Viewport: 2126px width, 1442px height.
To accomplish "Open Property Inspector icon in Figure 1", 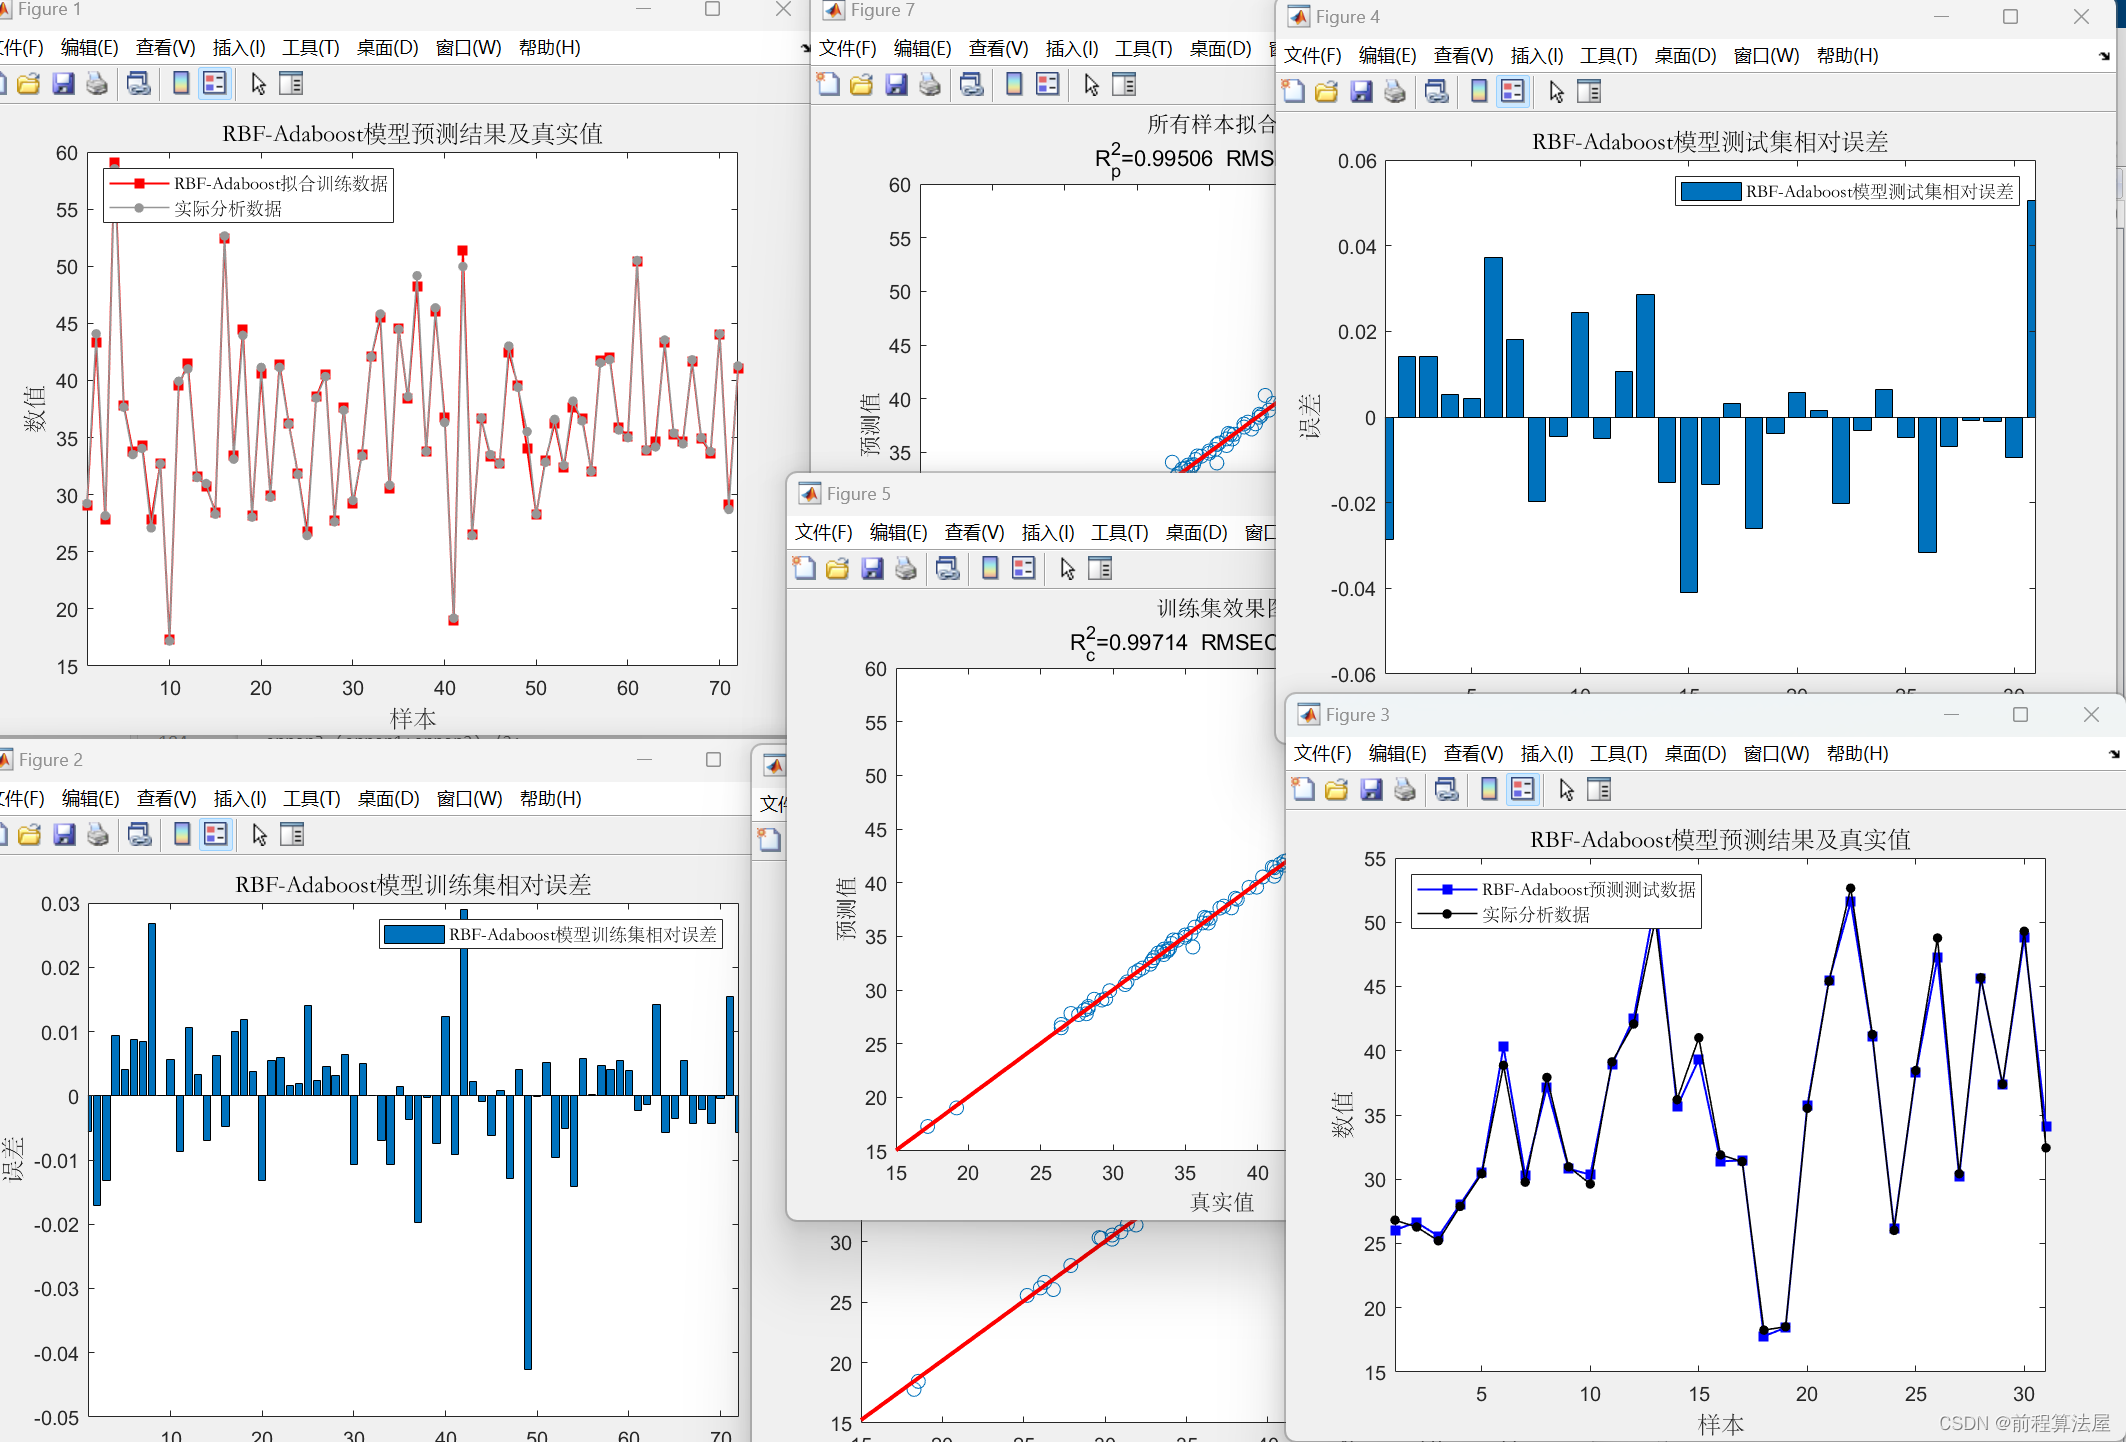I will click(x=291, y=84).
